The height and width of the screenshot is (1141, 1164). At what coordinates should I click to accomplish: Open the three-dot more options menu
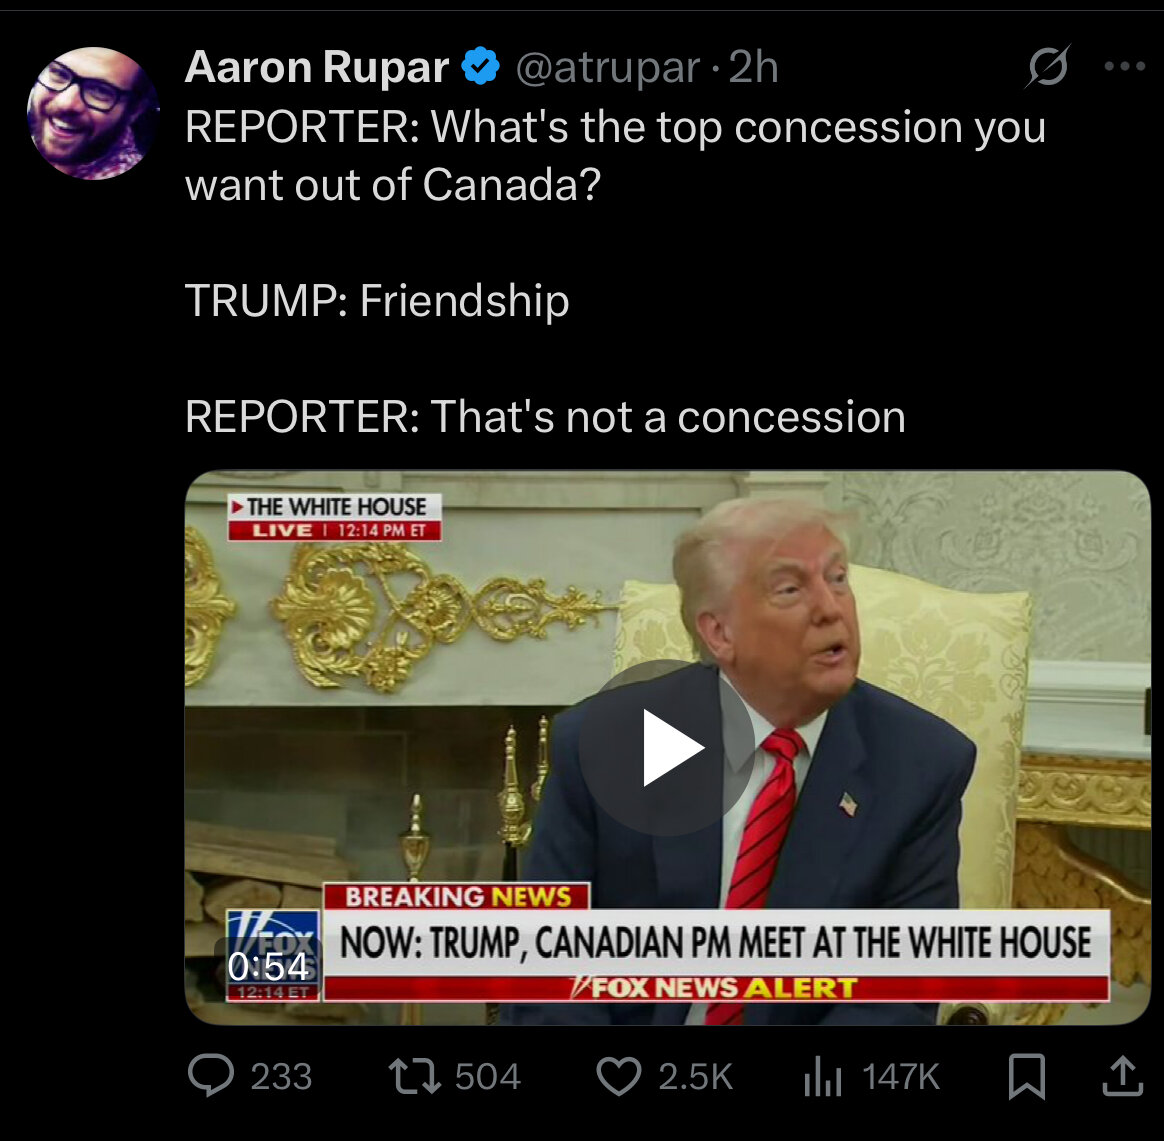pyautogui.click(x=1125, y=67)
